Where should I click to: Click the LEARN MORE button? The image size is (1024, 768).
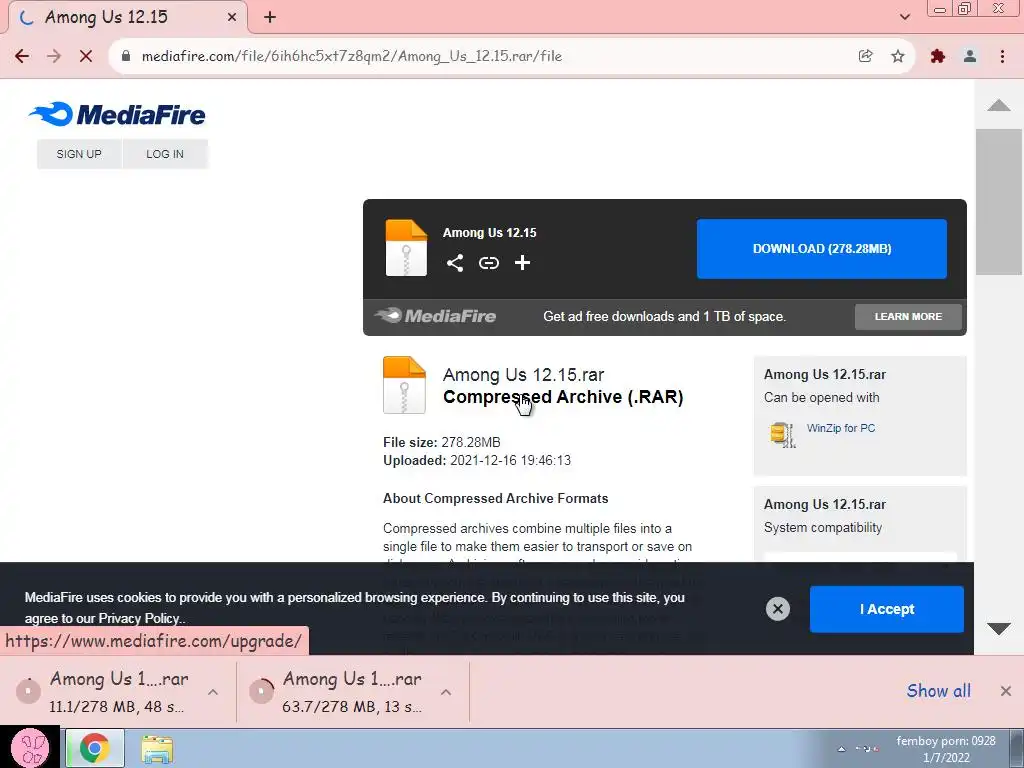[908, 317]
